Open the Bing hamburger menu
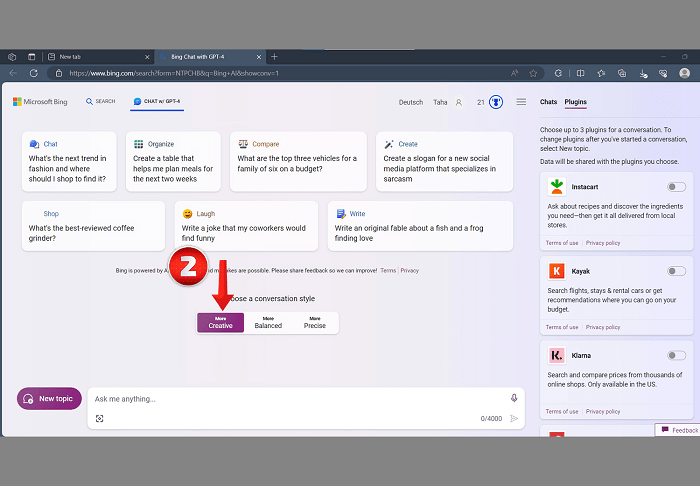 tap(521, 102)
